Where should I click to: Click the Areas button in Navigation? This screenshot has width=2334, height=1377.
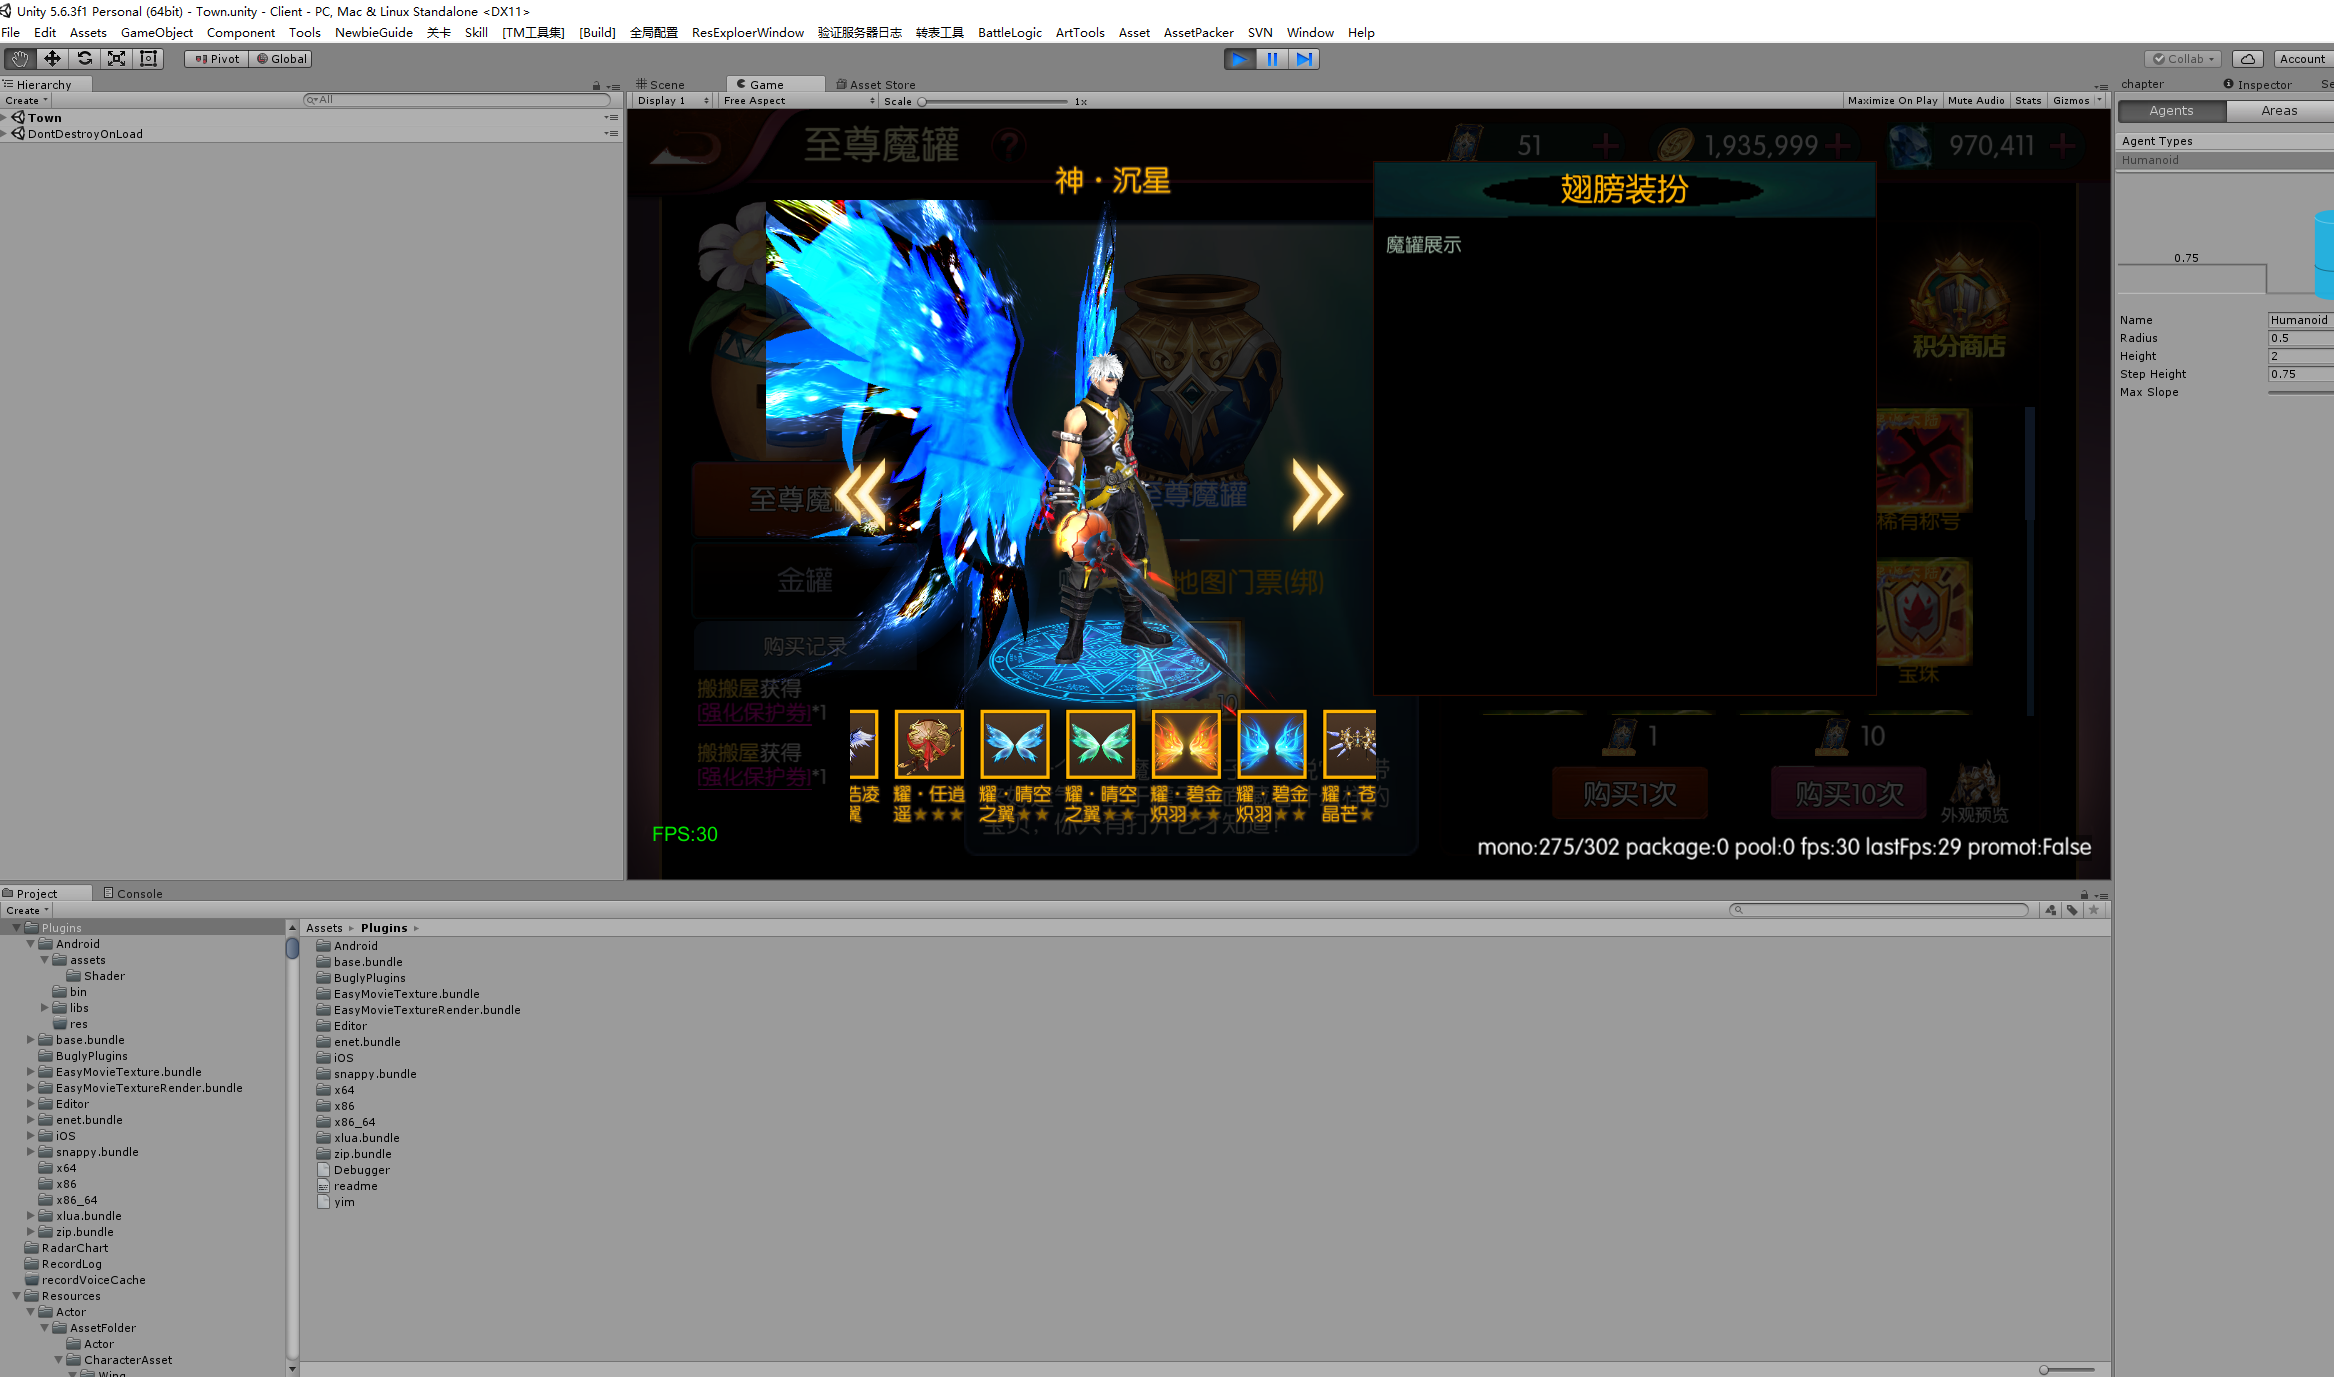coord(2278,111)
